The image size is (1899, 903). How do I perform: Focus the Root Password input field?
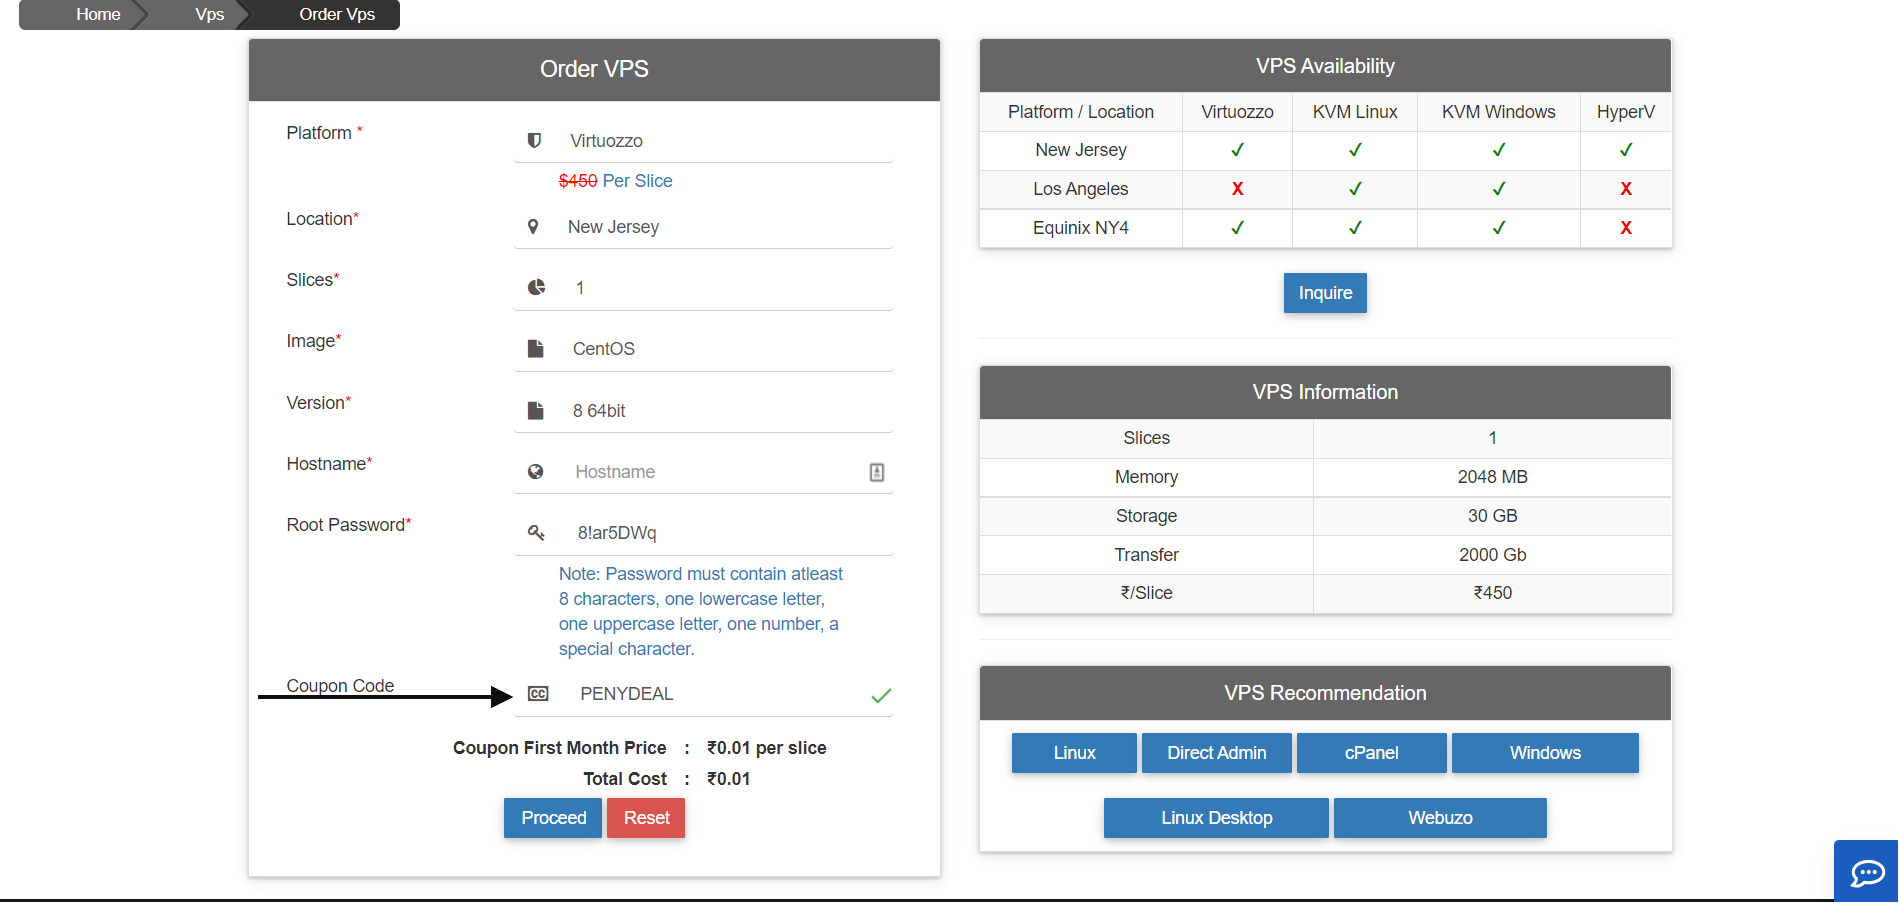click(x=703, y=533)
